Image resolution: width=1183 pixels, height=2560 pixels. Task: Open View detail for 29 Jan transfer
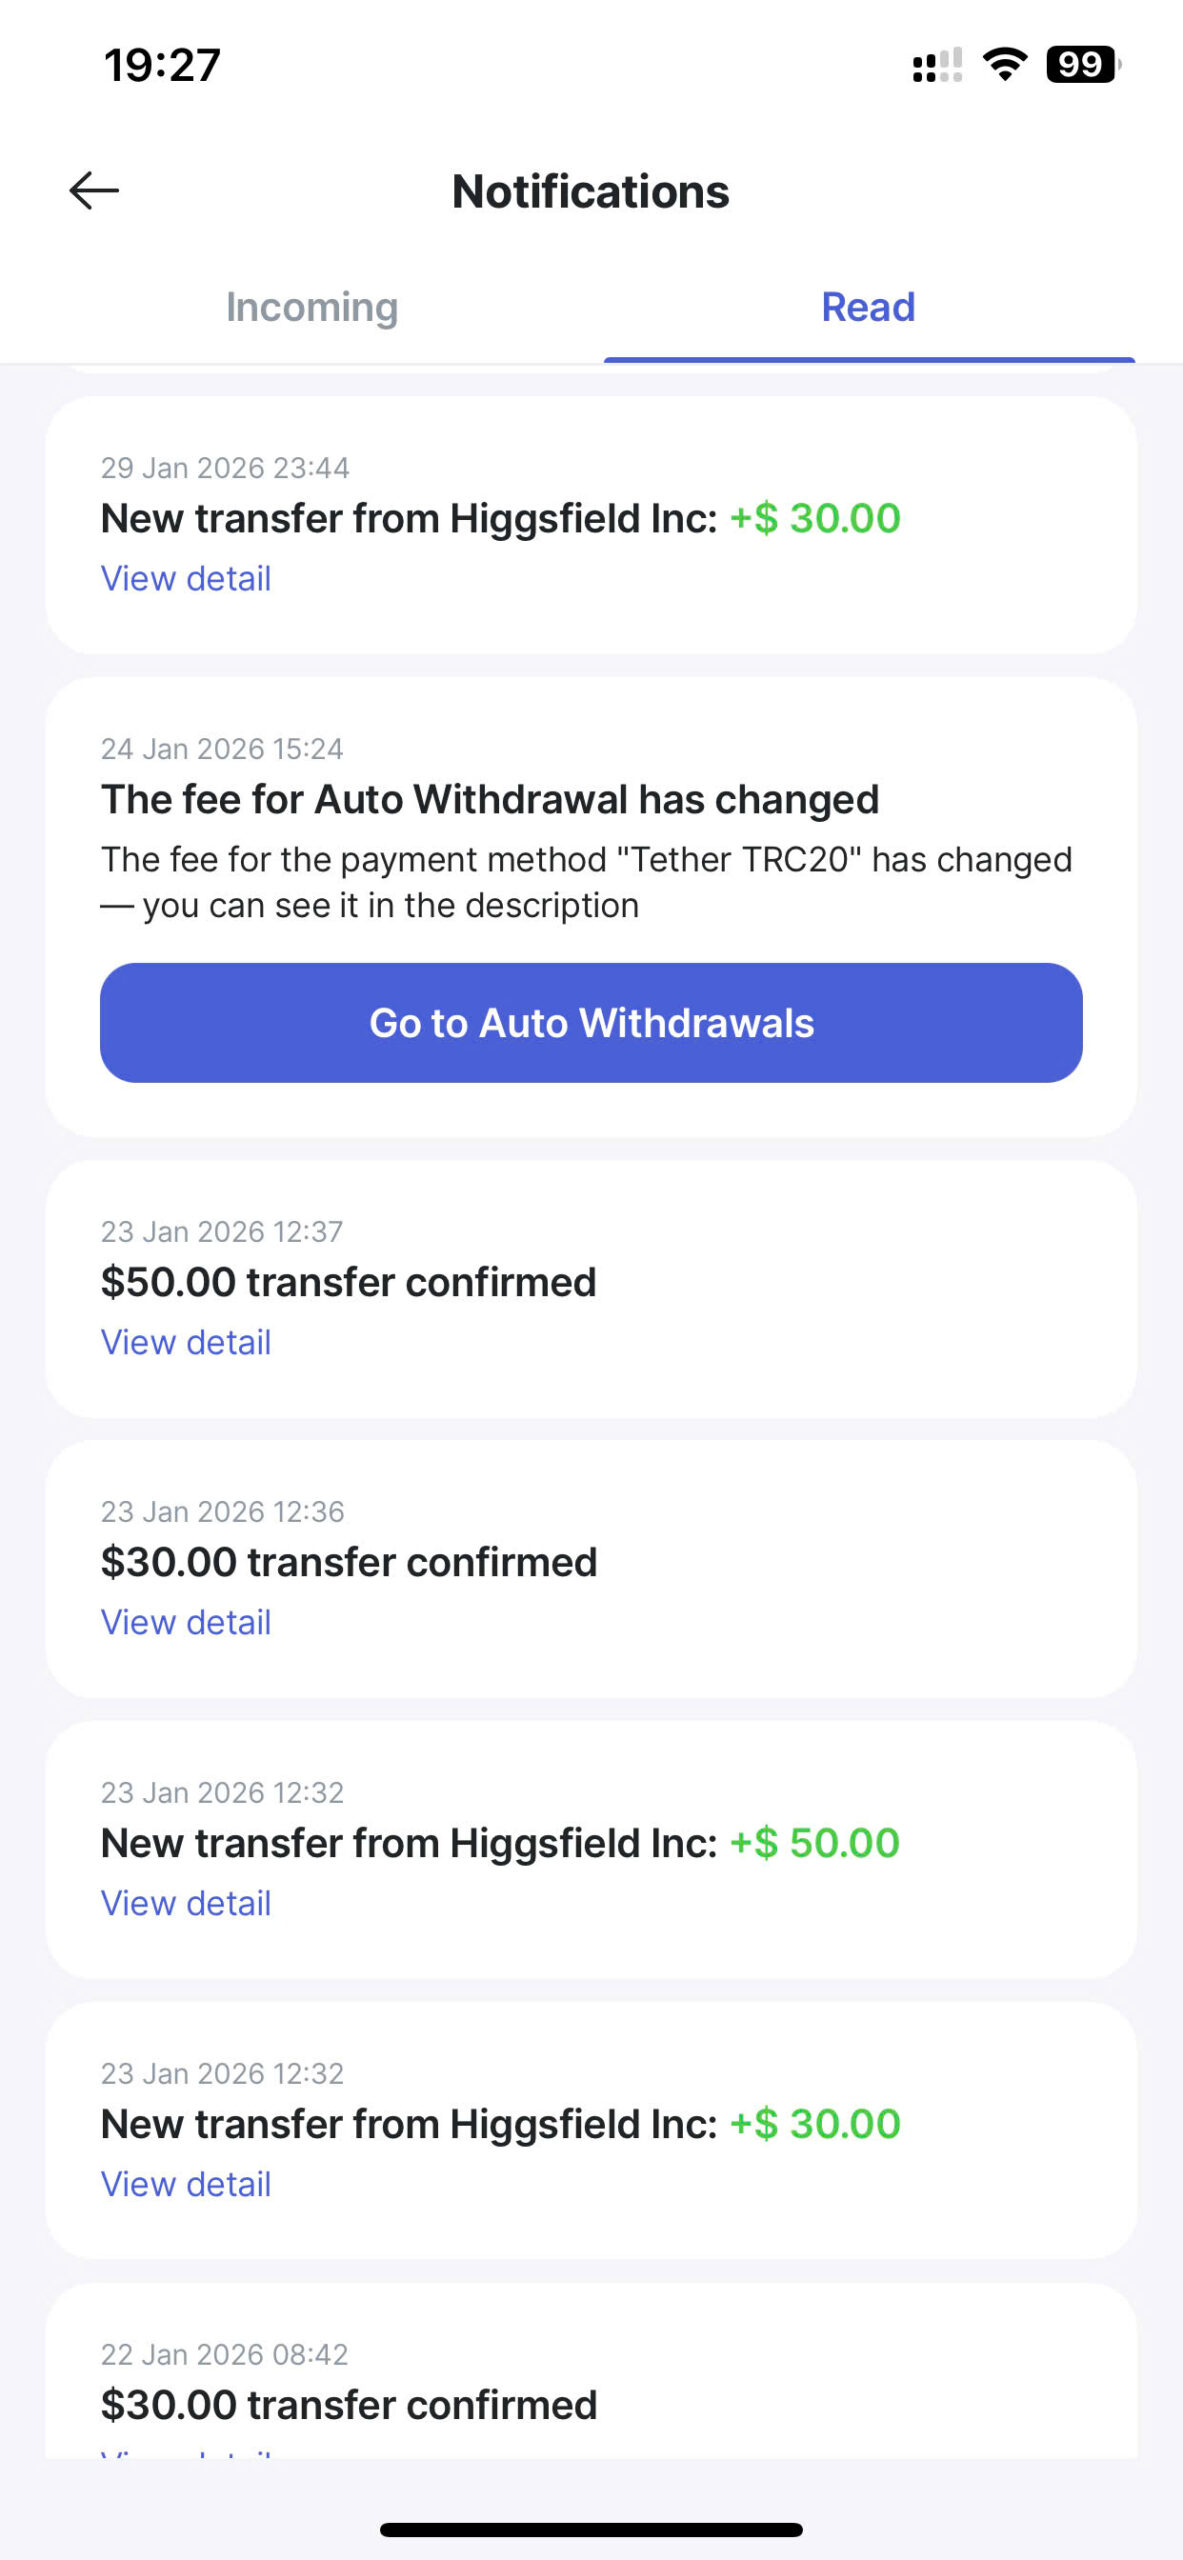(186, 578)
